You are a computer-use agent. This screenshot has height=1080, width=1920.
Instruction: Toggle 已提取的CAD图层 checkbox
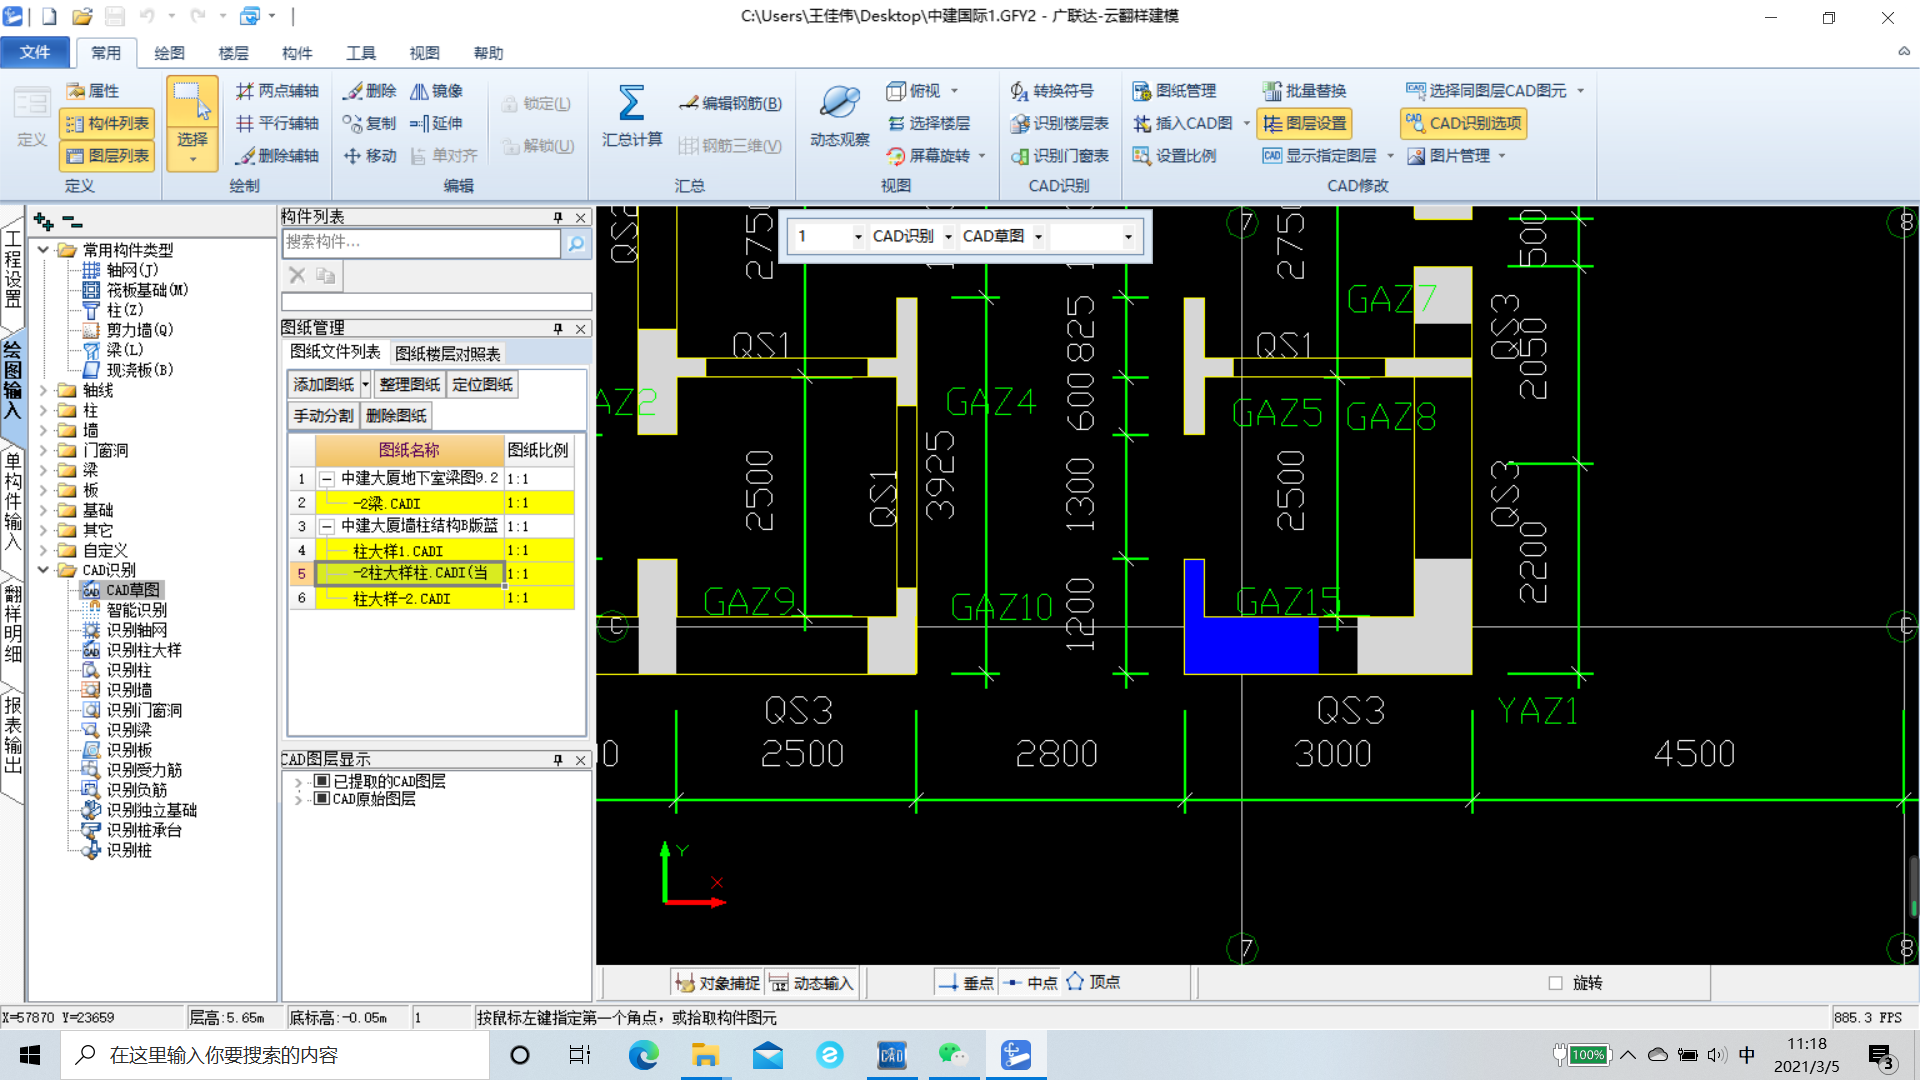[322, 781]
